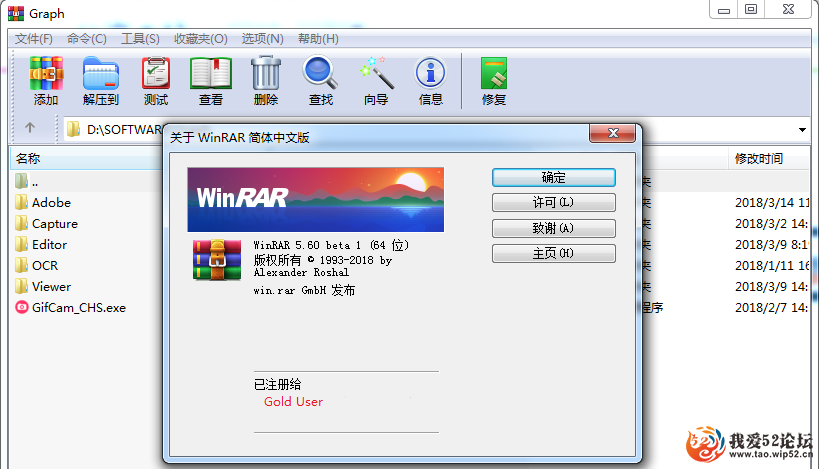Open the 工具(S) menu
820x469 pixels.
pyautogui.click(x=140, y=39)
